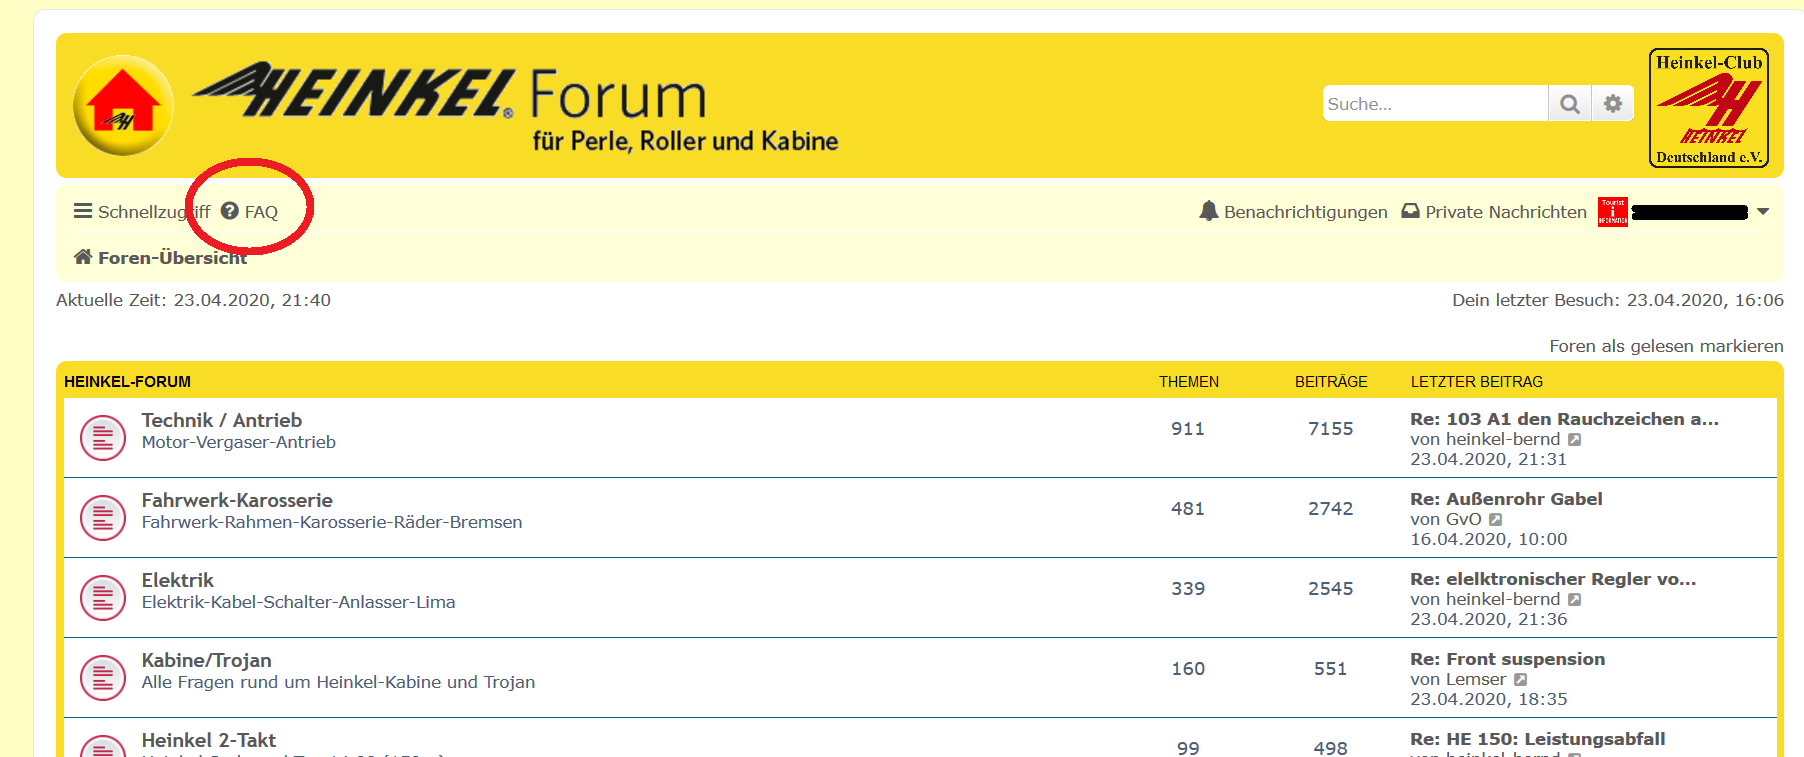Click the Elektrik topic count 339
The image size is (1804, 757).
click(1188, 589)
